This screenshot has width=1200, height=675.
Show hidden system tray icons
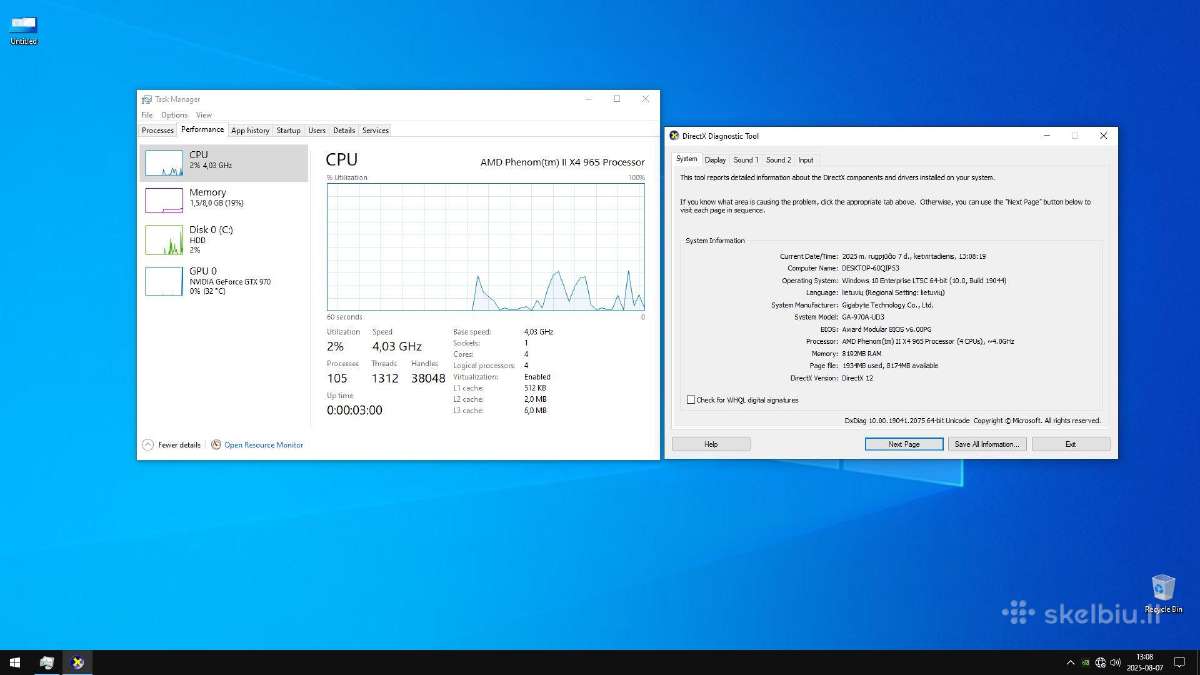click(1071, 662)
